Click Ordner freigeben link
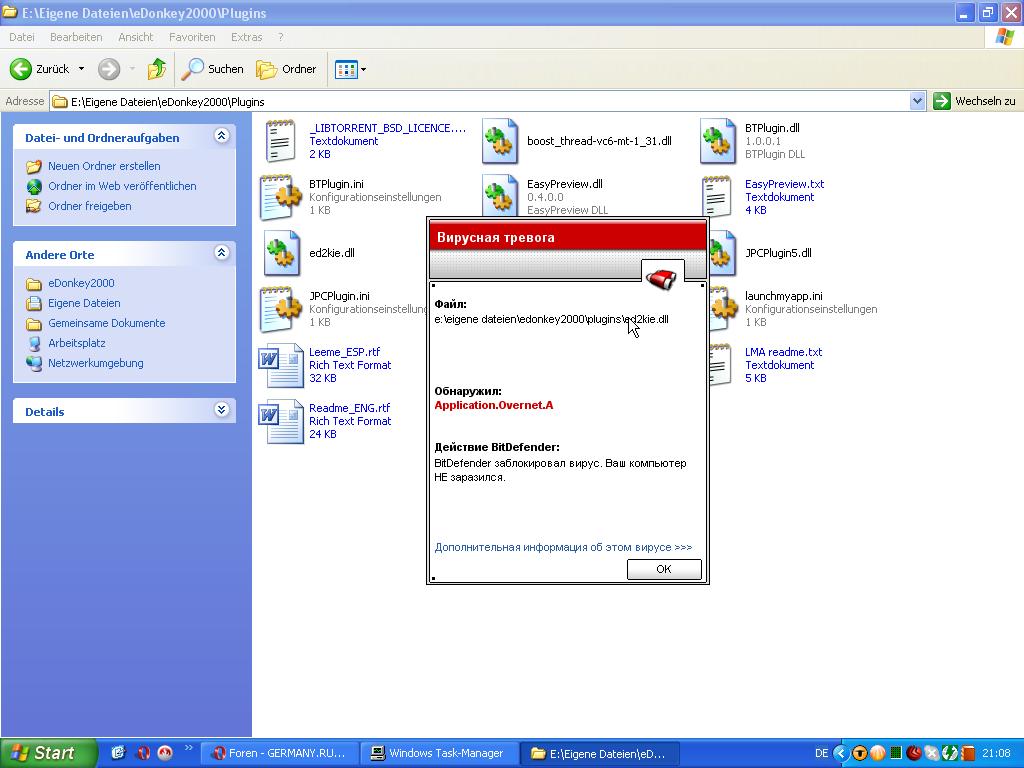Viewport: 1024px width, 768px height. 89,206
